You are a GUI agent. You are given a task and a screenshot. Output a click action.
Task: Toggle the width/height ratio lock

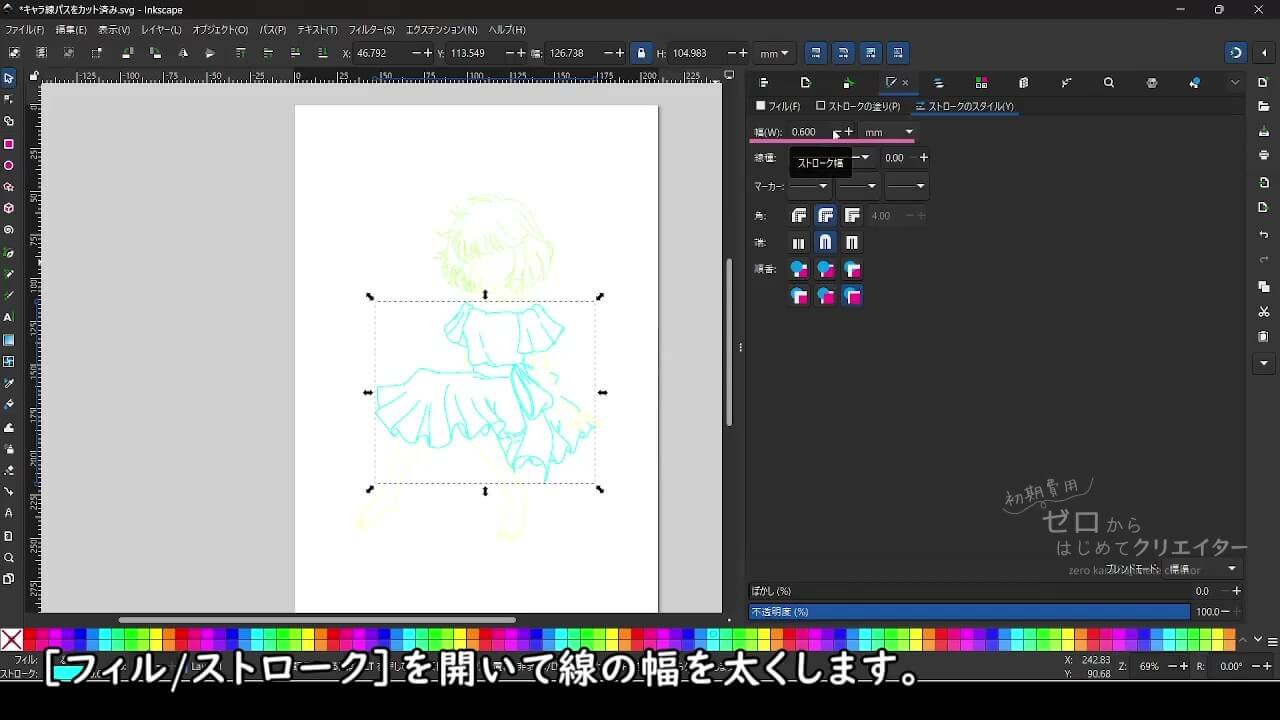tap(642, 53)
